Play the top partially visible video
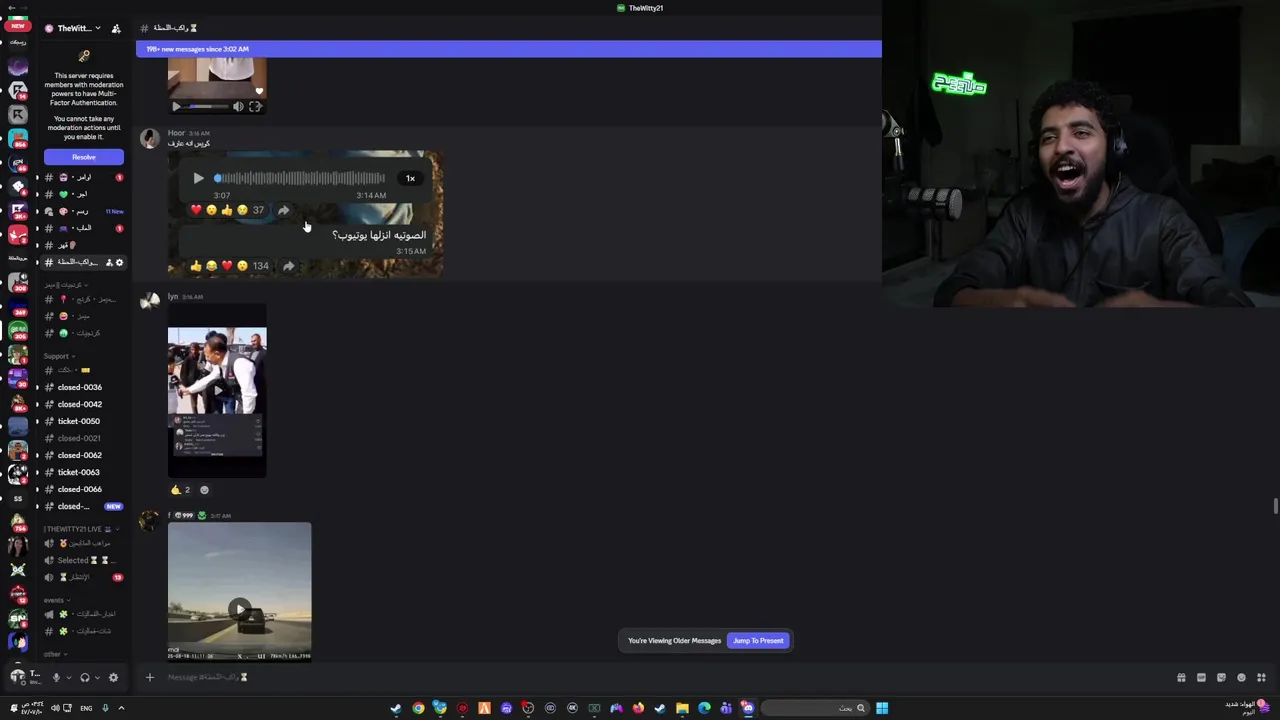 177,106
